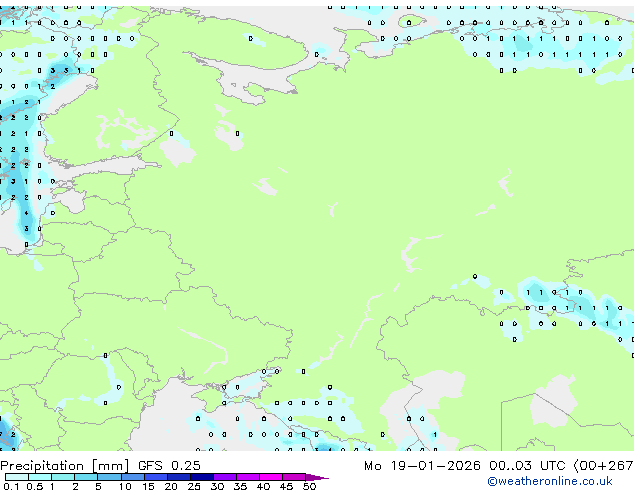
Task: Click the 25–30 mm dark navy legend box
Action: [x=202, y=477]
